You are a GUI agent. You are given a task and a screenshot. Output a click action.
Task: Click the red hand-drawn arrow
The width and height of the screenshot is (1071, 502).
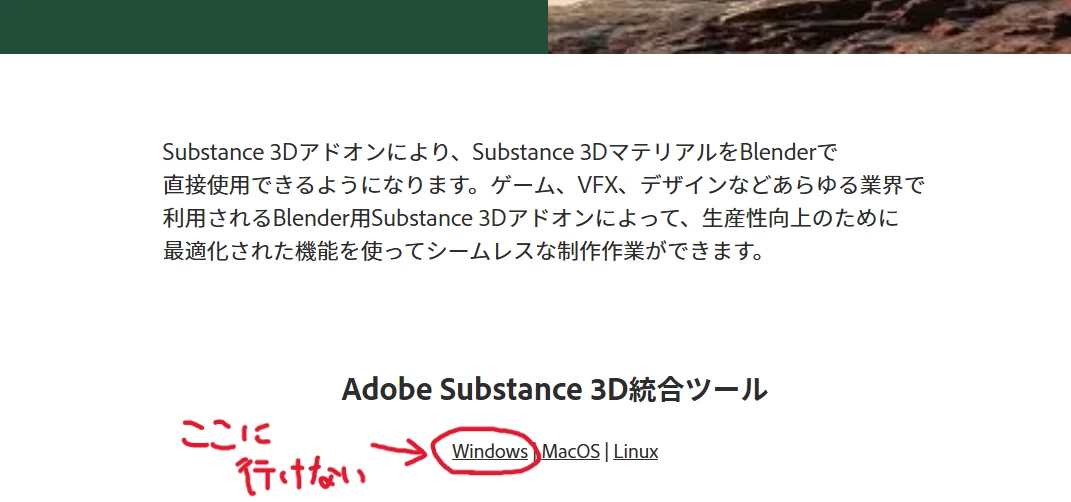[x=399, y=452]
